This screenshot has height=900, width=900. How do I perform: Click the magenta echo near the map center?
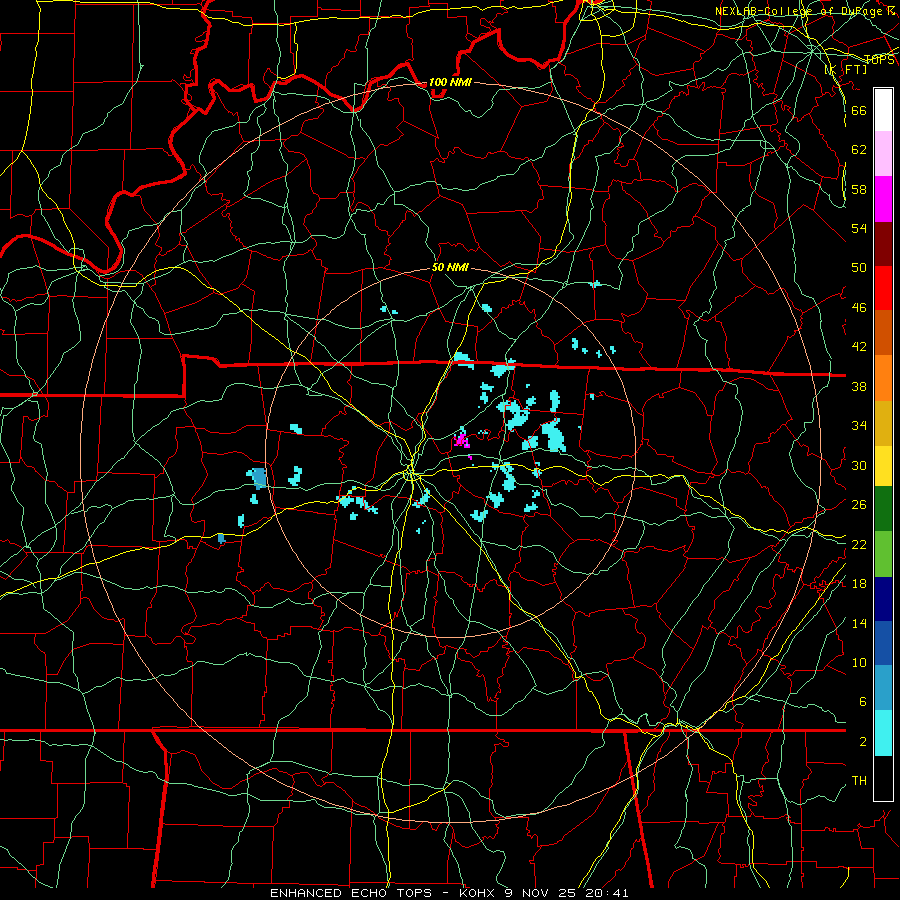tap(461, 441)
